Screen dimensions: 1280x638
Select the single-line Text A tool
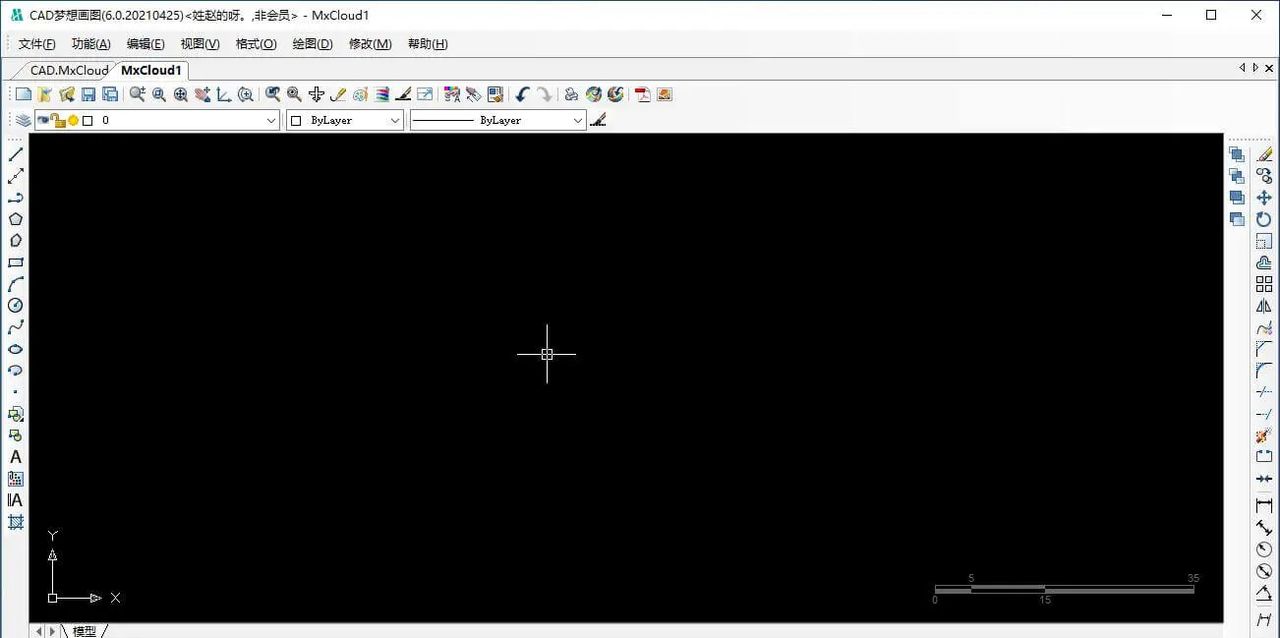15,457
